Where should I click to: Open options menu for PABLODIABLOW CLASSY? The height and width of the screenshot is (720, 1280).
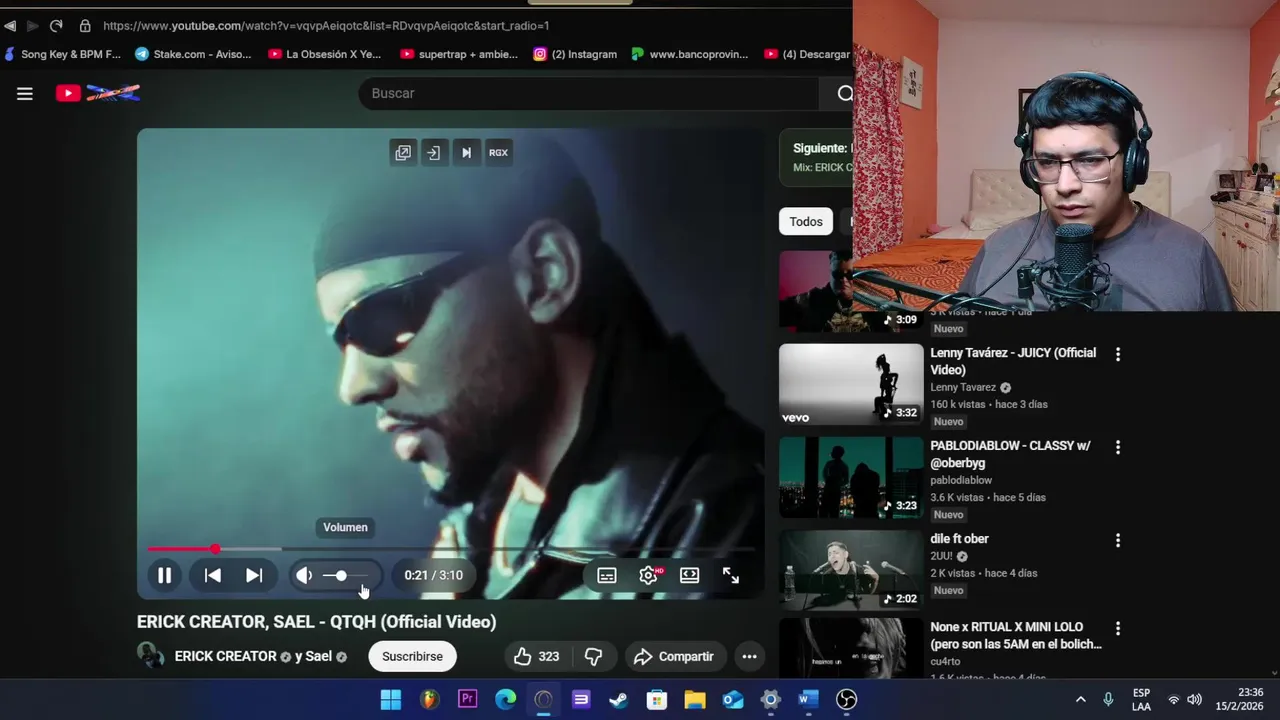point(1118,447)
